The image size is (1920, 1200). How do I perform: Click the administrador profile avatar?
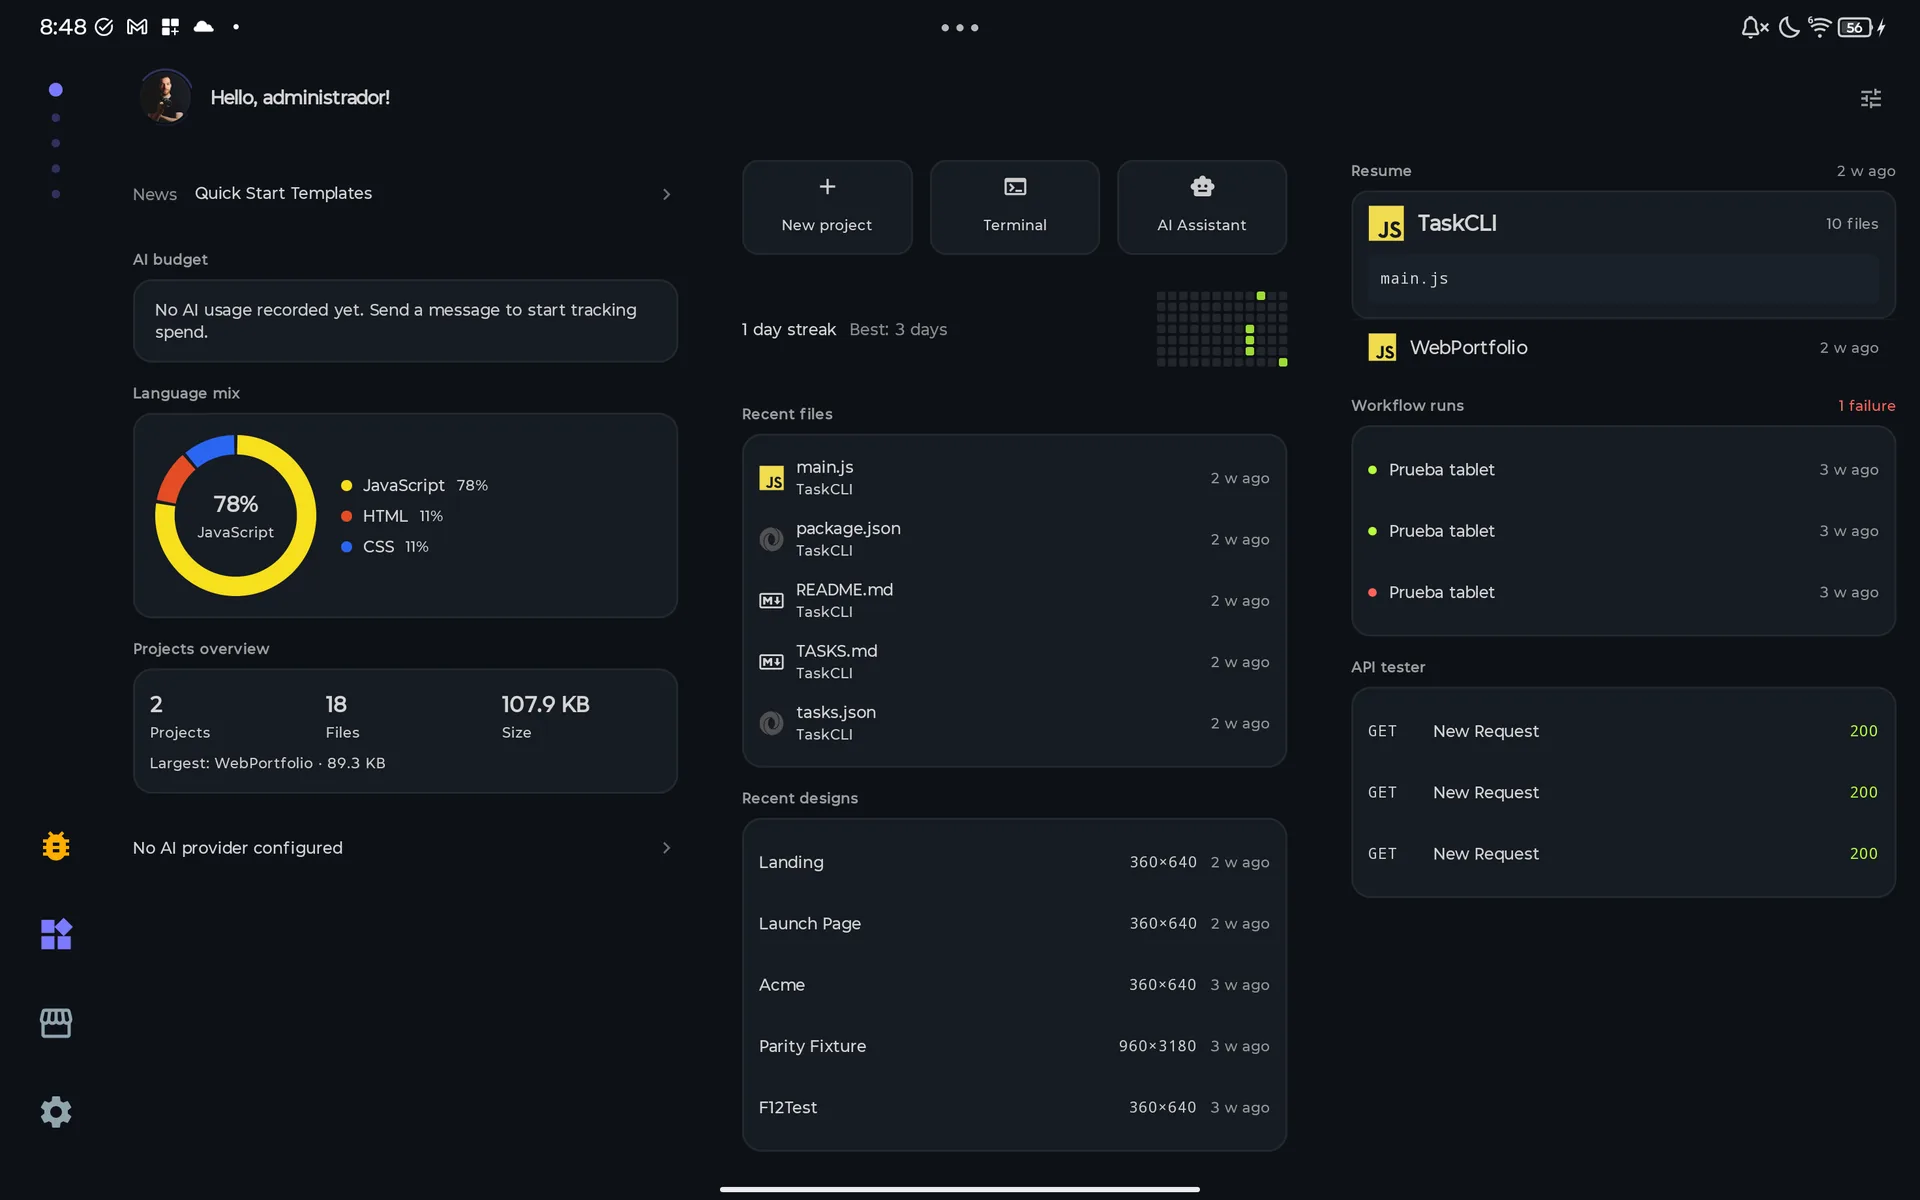(x=166, y=97)
